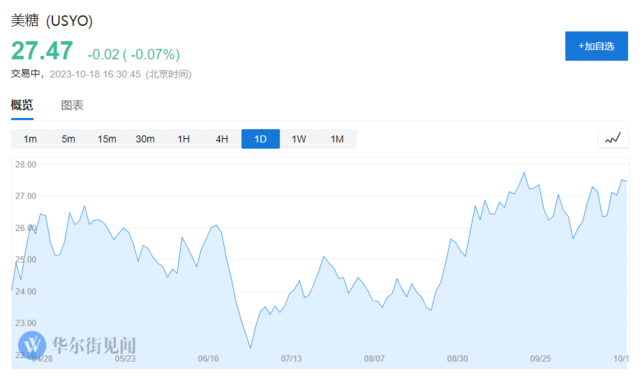The width and height of the screenshot is (640, 377).
Task: Switch to the 1W weekly interval
Action: point(299,139)
